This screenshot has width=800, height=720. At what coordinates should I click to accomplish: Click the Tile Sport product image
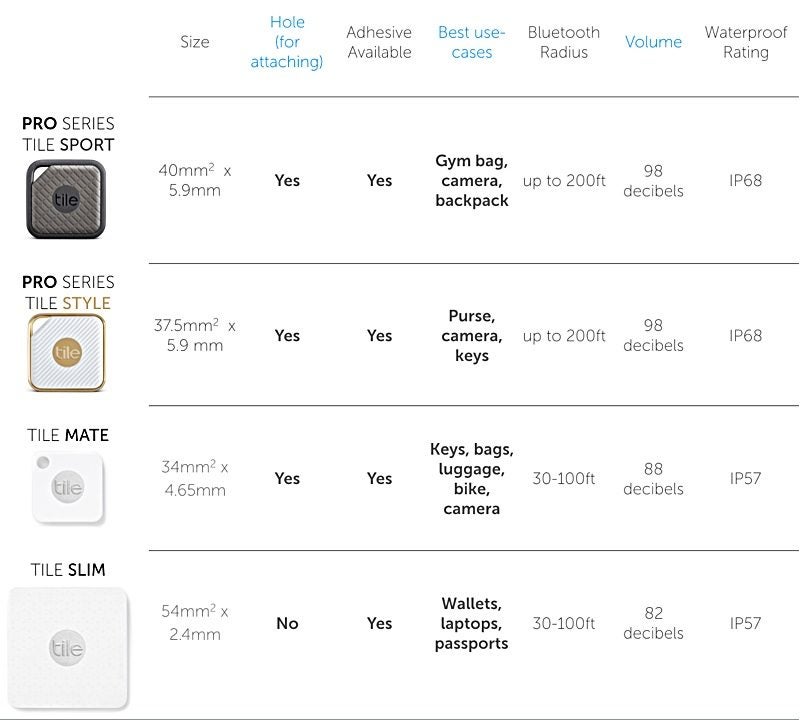(x=66, y=200)
